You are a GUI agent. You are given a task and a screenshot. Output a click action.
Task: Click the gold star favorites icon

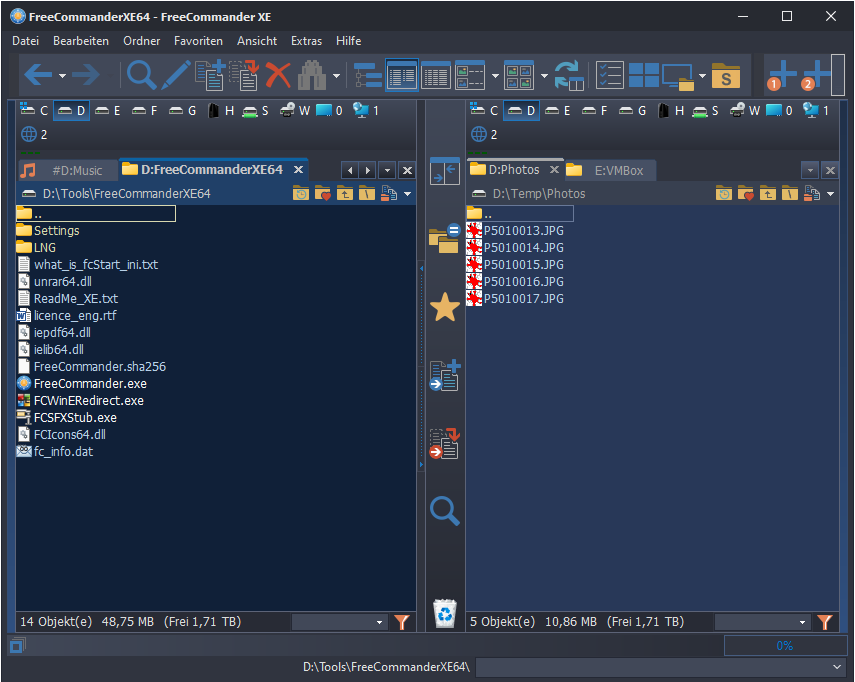click(445, 306)
